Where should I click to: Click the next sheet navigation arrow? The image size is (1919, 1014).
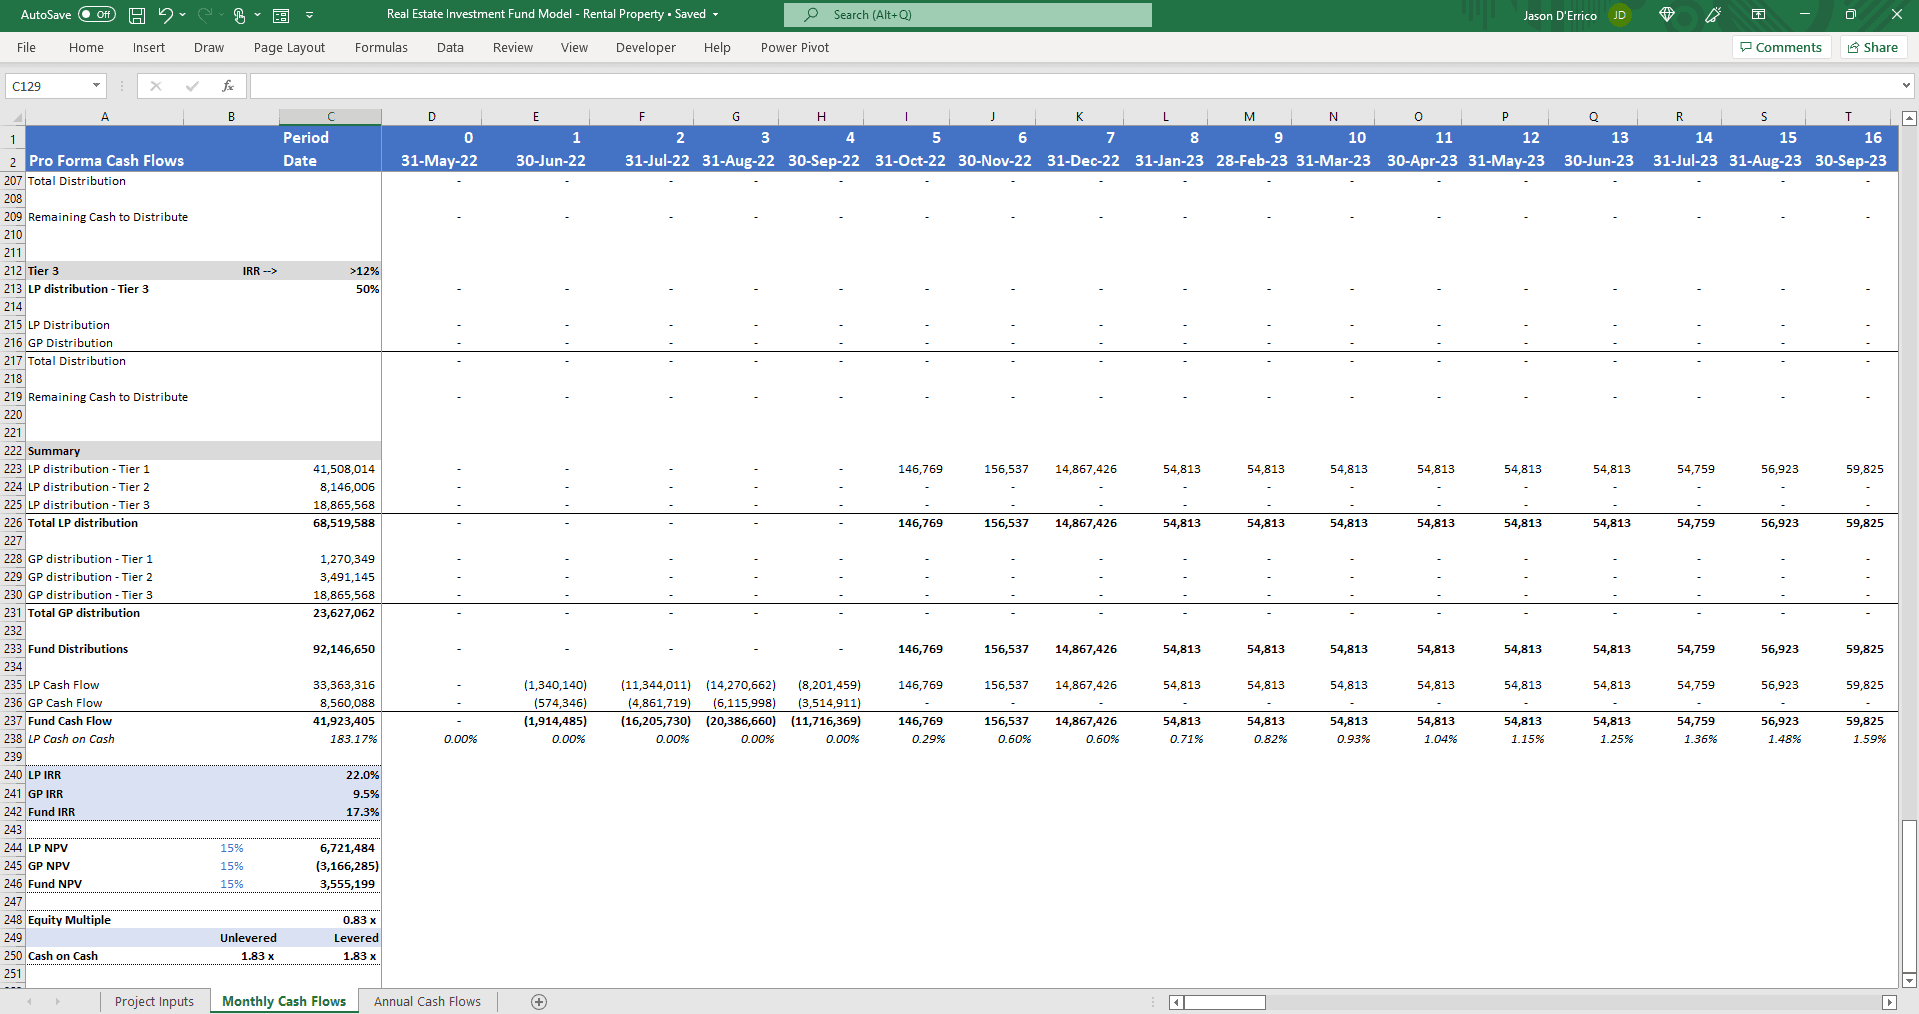pos(57,1001)
